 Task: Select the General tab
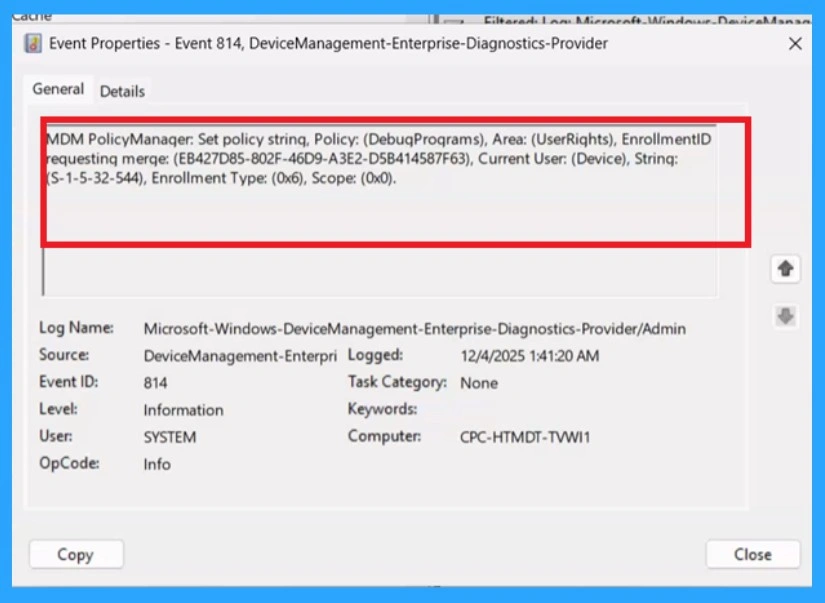point(58,89)
